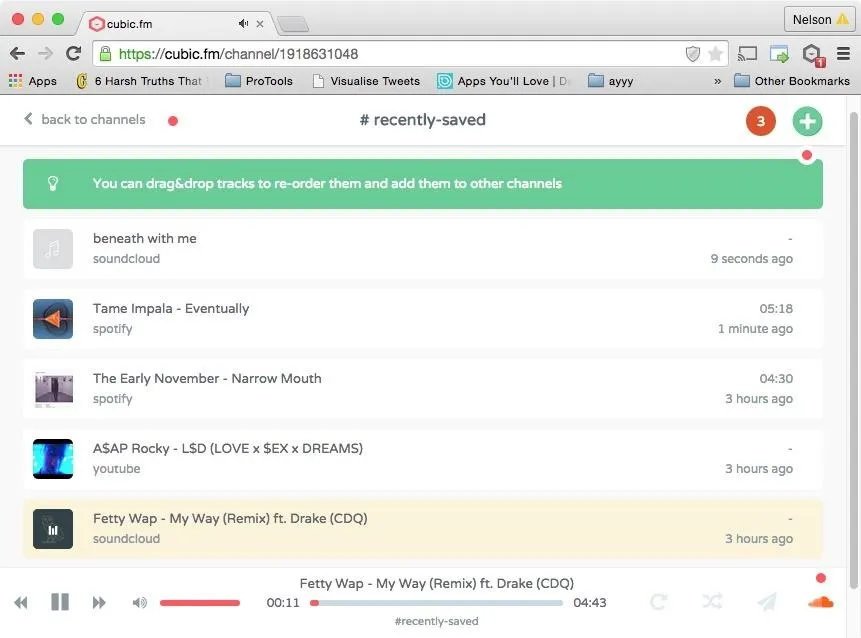
Task: Open the cubic extension icon with badge
Action: click(813, 54)
